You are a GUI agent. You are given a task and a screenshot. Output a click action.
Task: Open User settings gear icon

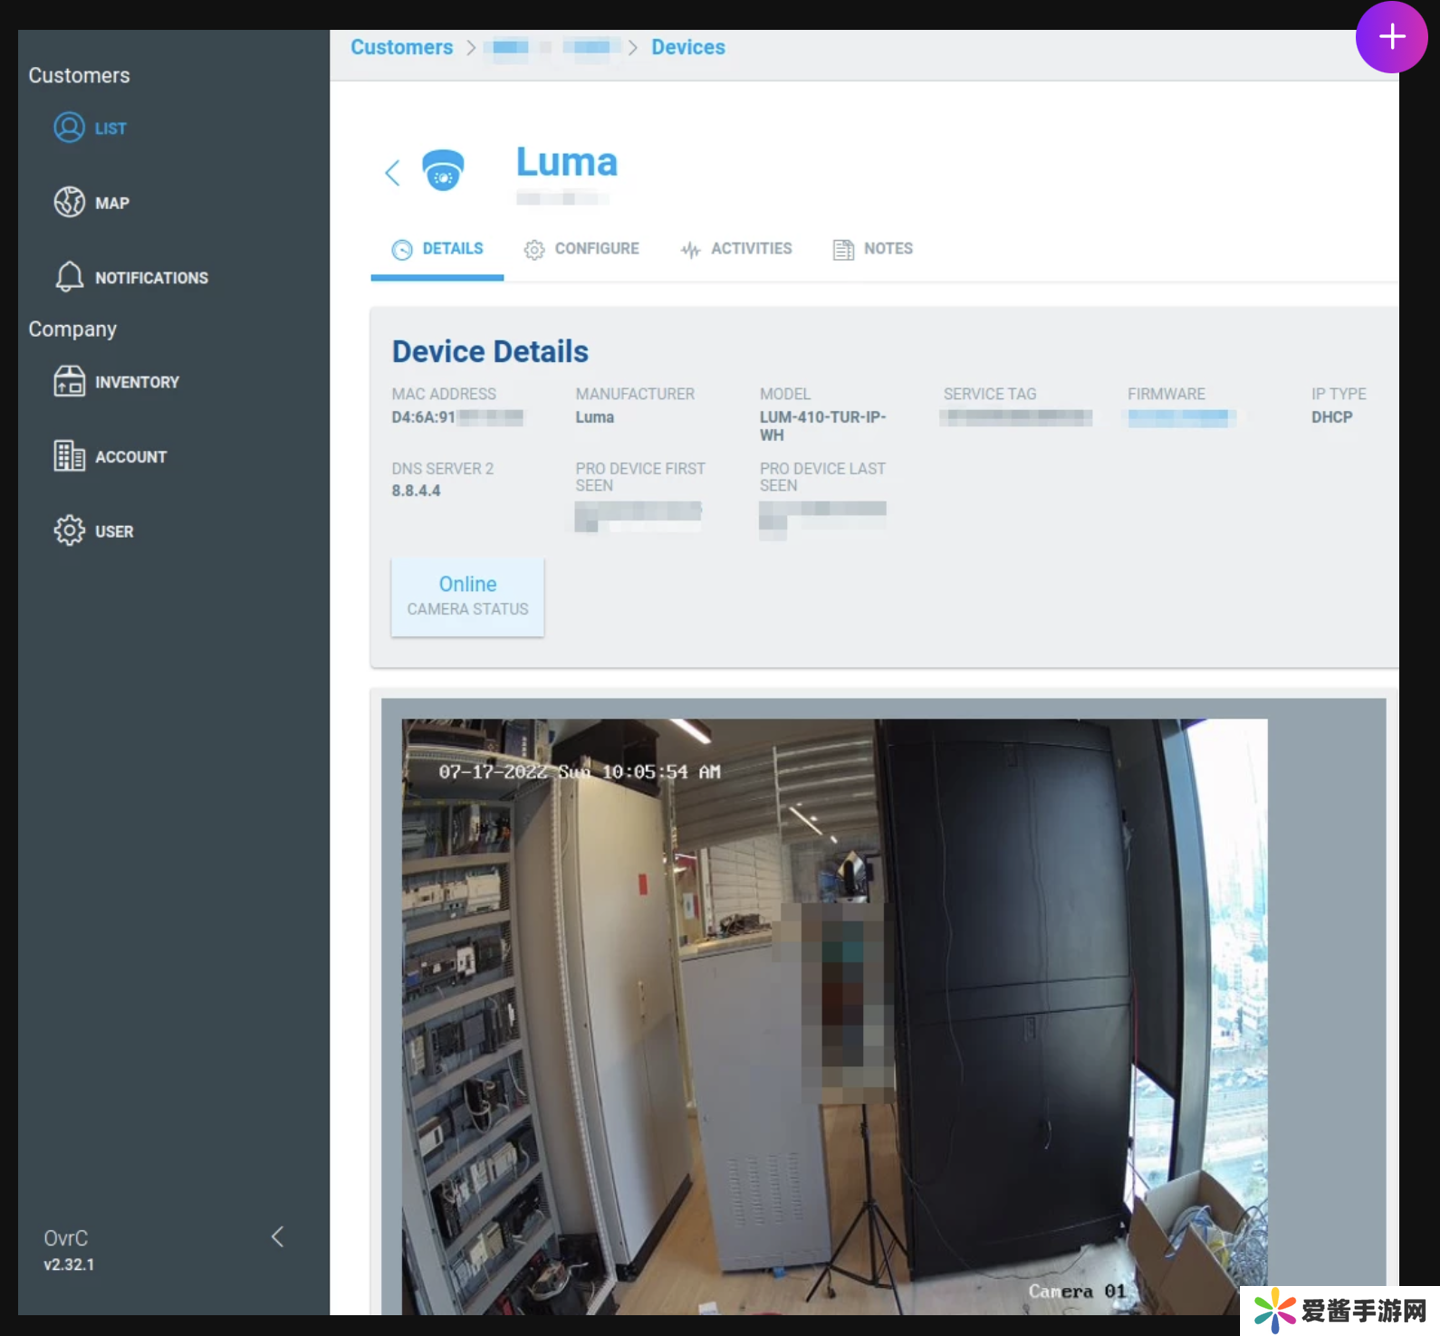69,530
